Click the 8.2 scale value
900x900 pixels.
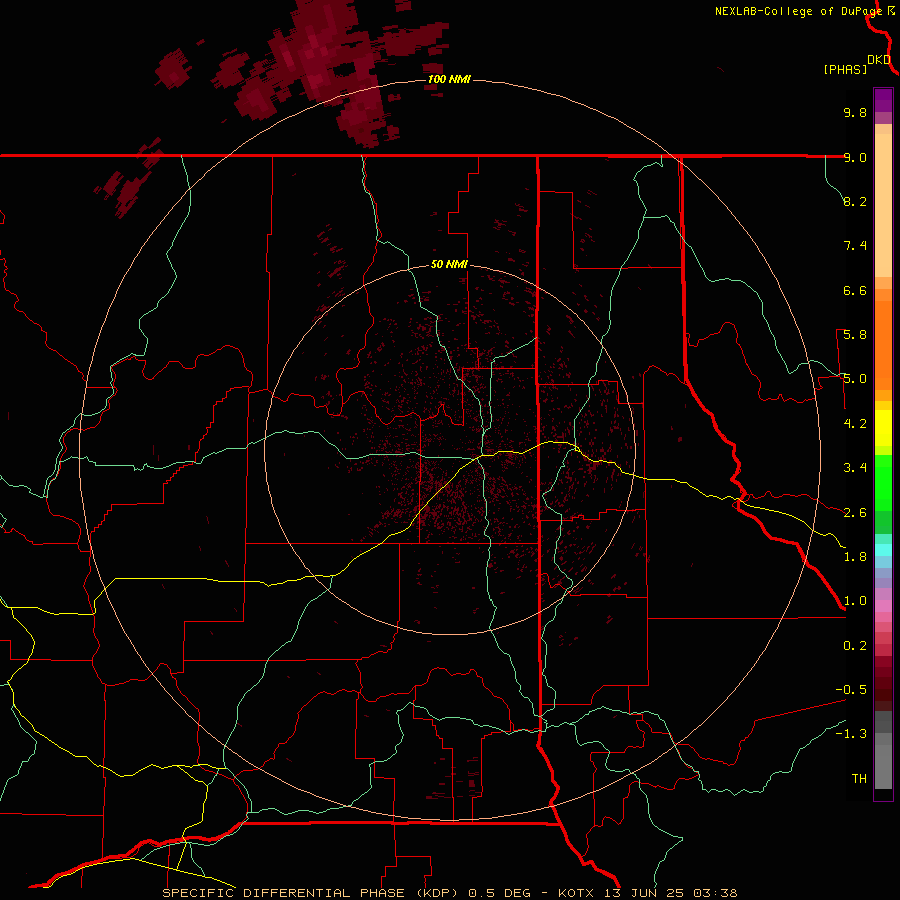[855, 201]
